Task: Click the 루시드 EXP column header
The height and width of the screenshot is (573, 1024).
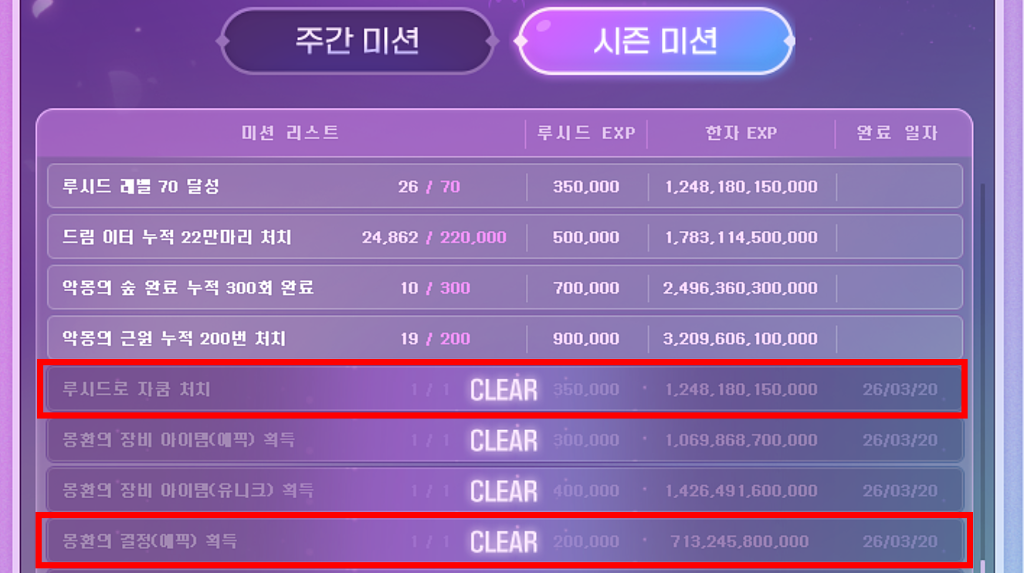Action: click(586, 133)
